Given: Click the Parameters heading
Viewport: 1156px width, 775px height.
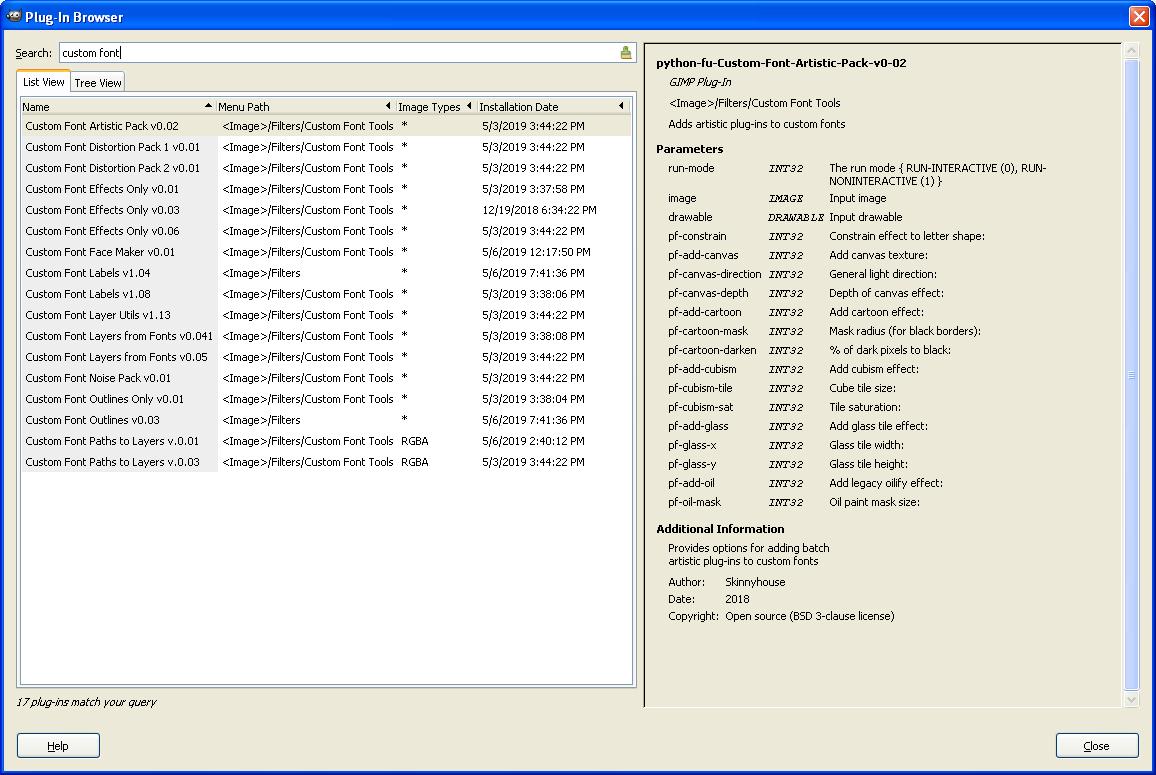Looking at the screenshot, I should (x=689, y=149).
